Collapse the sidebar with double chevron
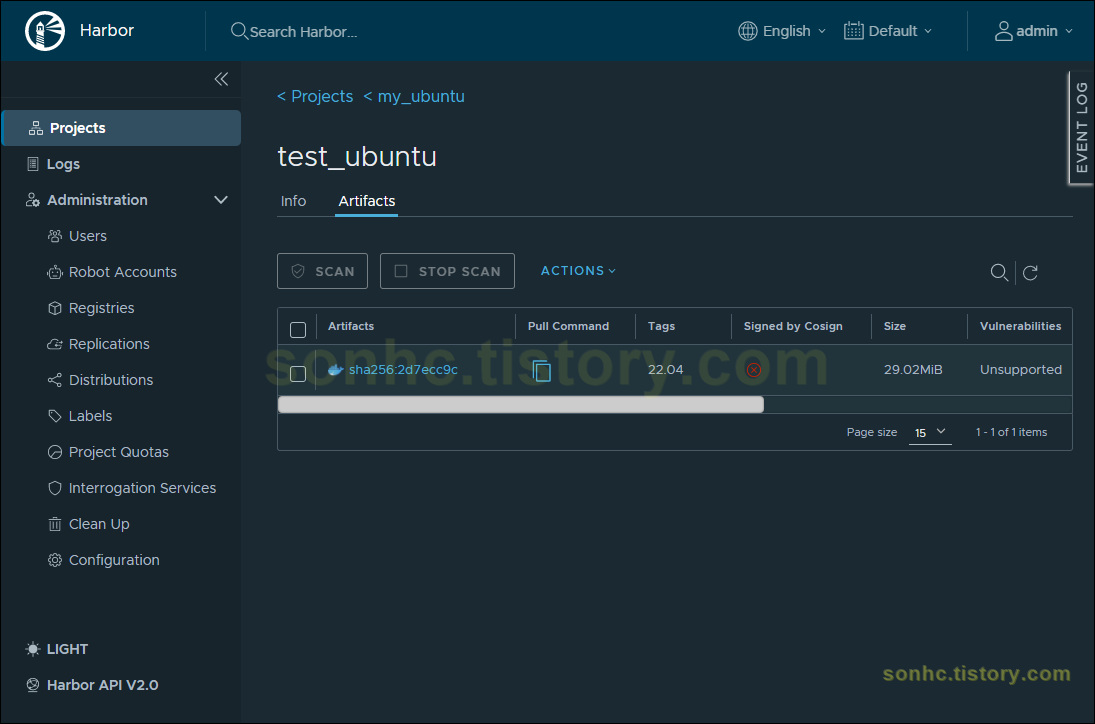 [221, 79]
